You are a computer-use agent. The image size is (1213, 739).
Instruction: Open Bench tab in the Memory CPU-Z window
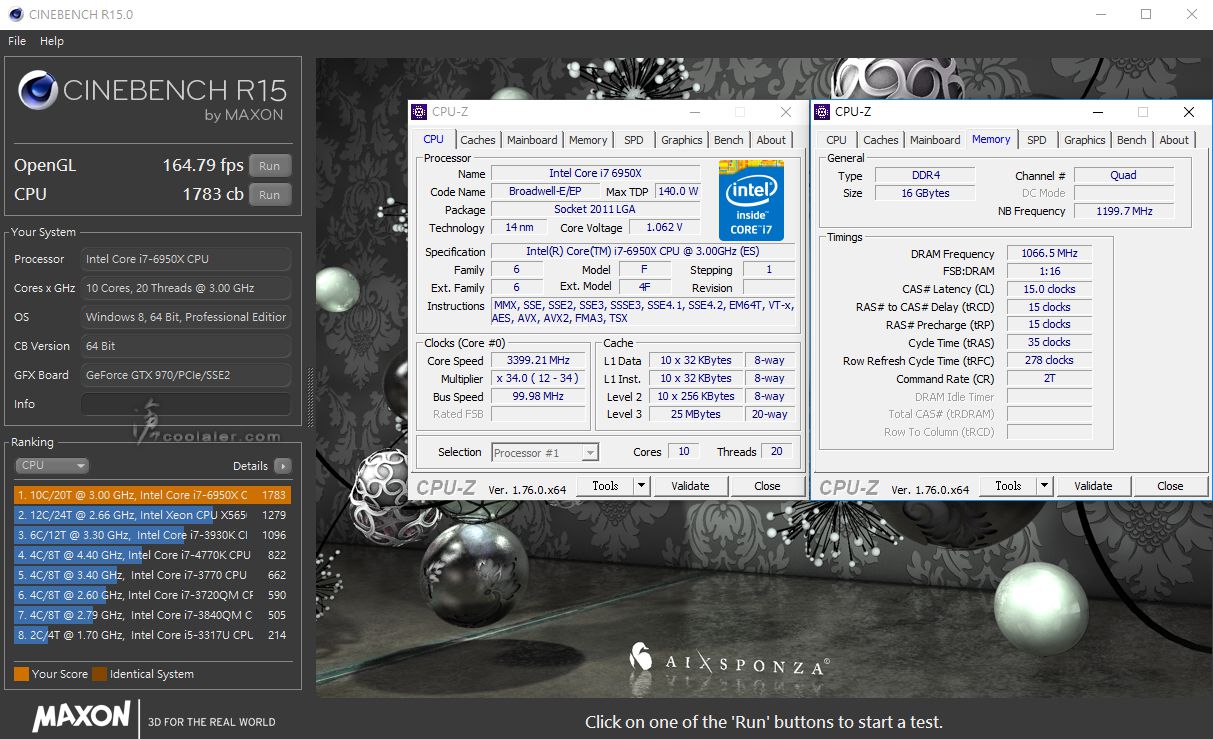1132,140
